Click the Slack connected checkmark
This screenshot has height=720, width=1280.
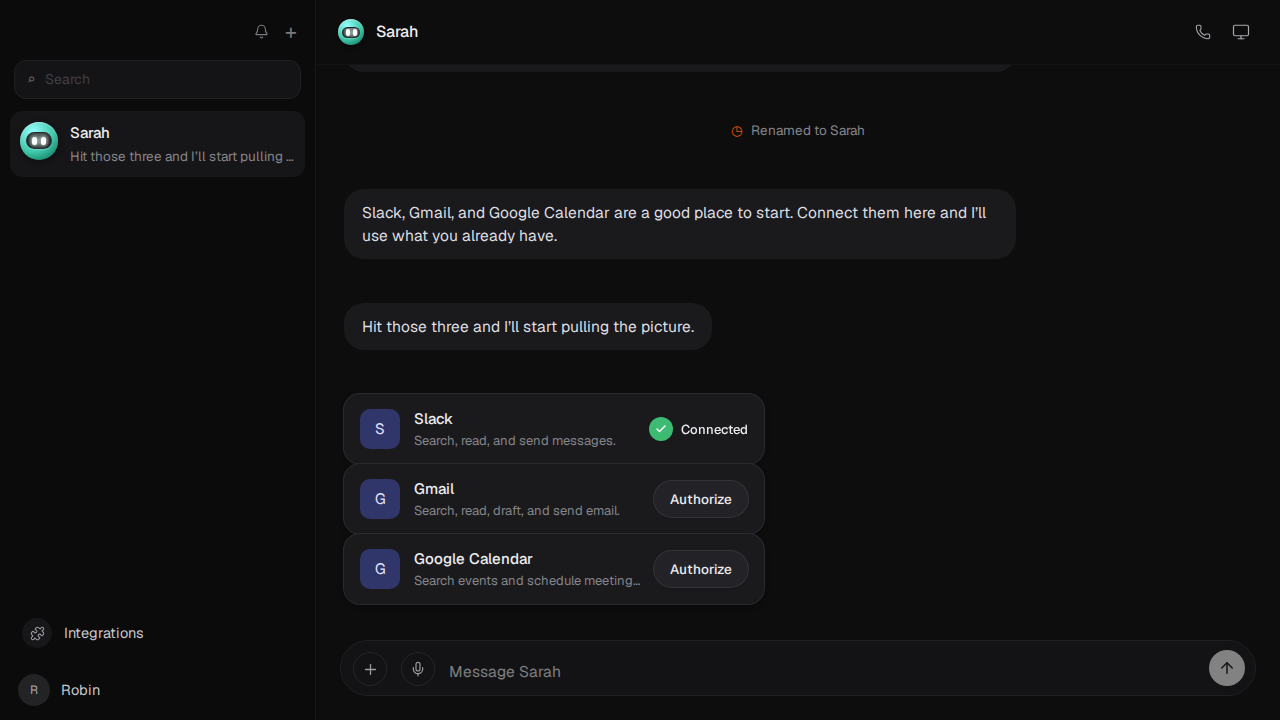coord(661,429)
